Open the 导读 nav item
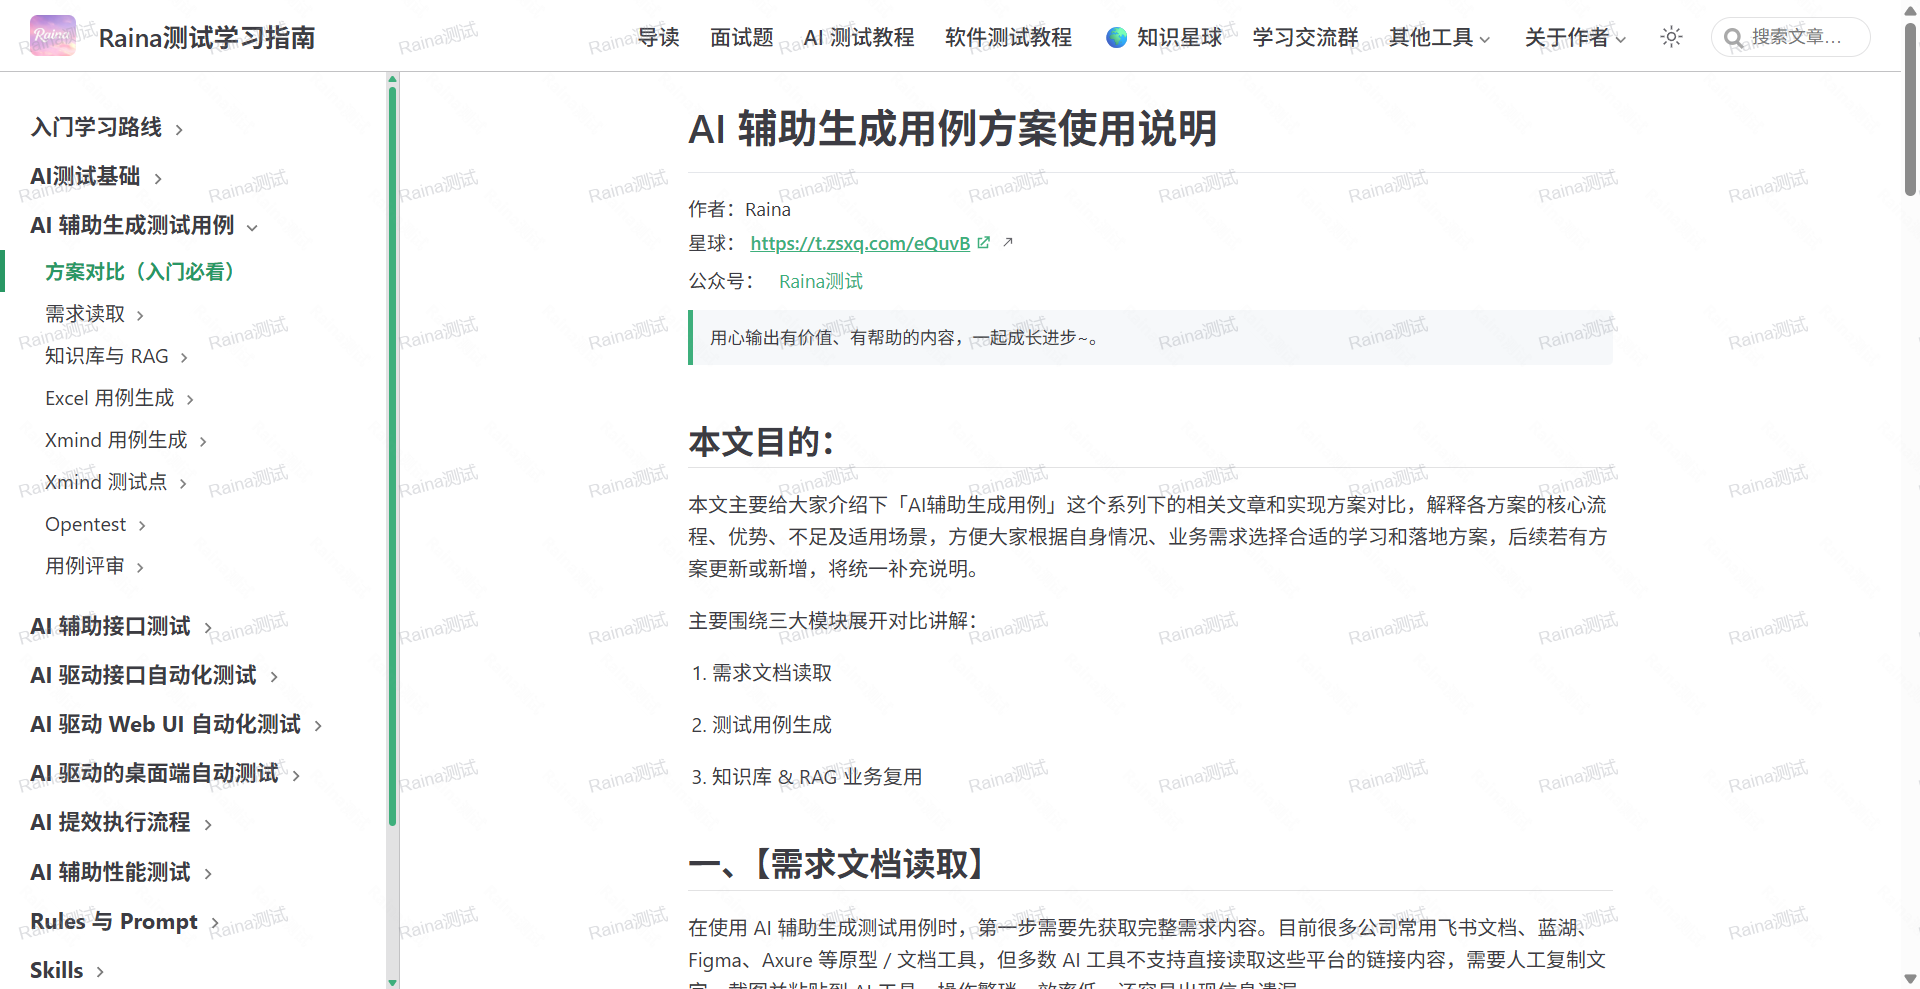The width and height of the screenshot is (1920, 989). click(659, 37)
